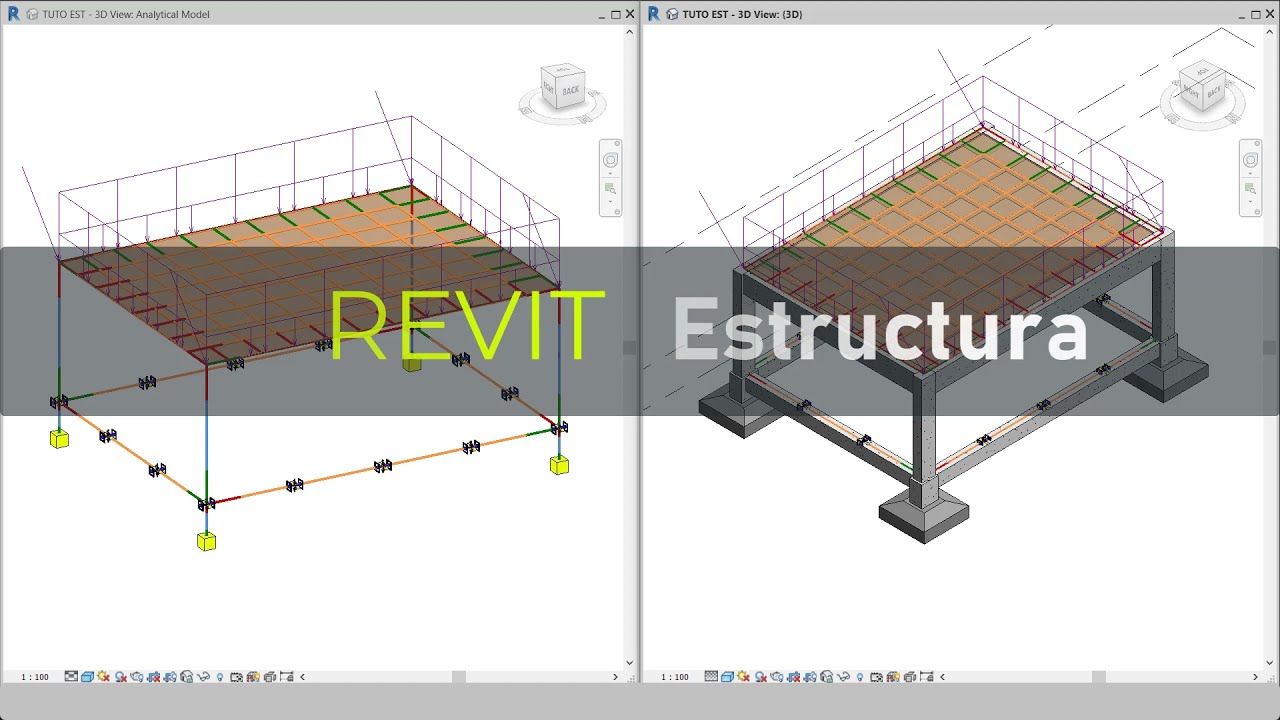The height and width of the screenshot is (720, 1280).
Task: Toggle Show Analytical Model in Analytical Model view
Action: coord(253,677)
